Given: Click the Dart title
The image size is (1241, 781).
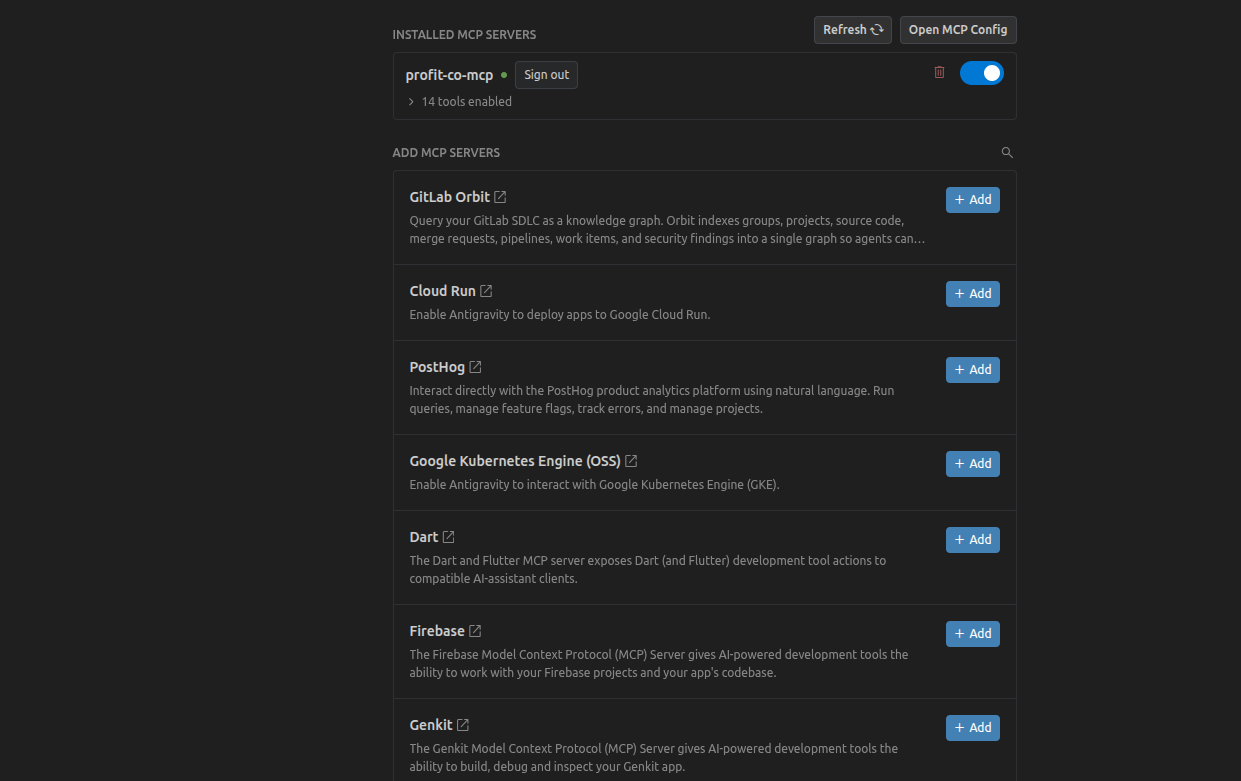Looking at the screenshot, I should tap(424, 537).
